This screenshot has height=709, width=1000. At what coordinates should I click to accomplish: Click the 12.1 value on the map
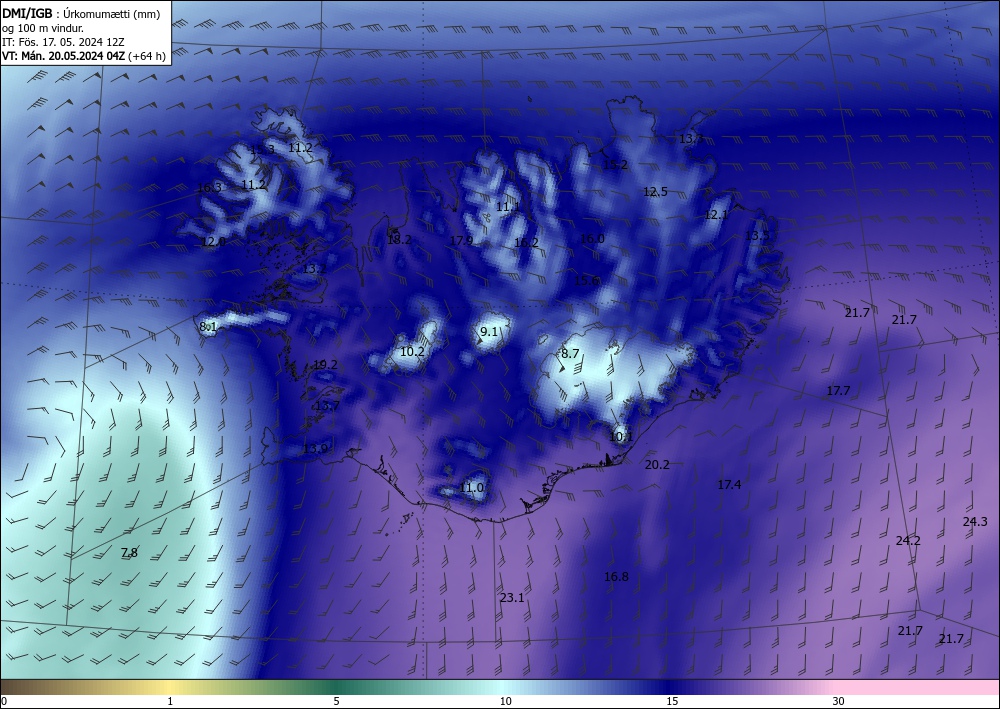click(716, 216)
